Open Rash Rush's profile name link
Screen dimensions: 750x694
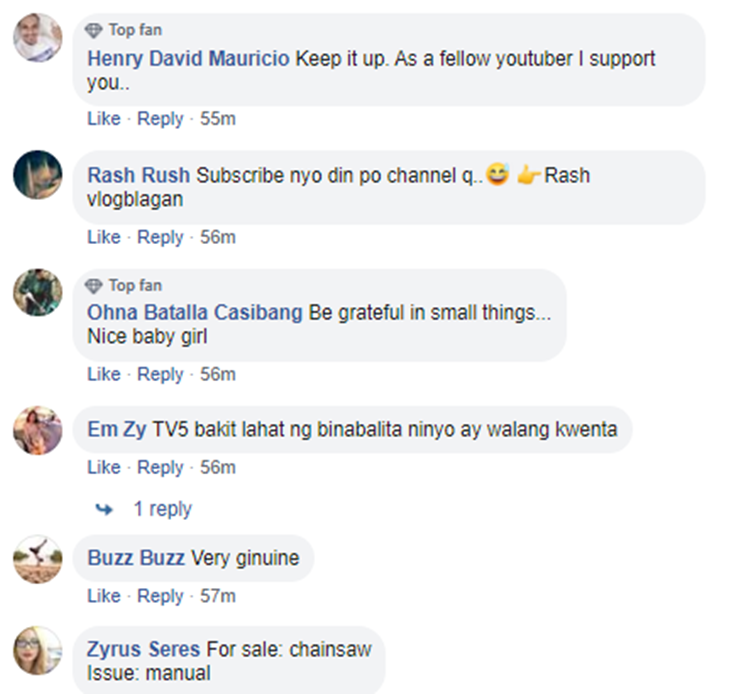pos(139,176)
